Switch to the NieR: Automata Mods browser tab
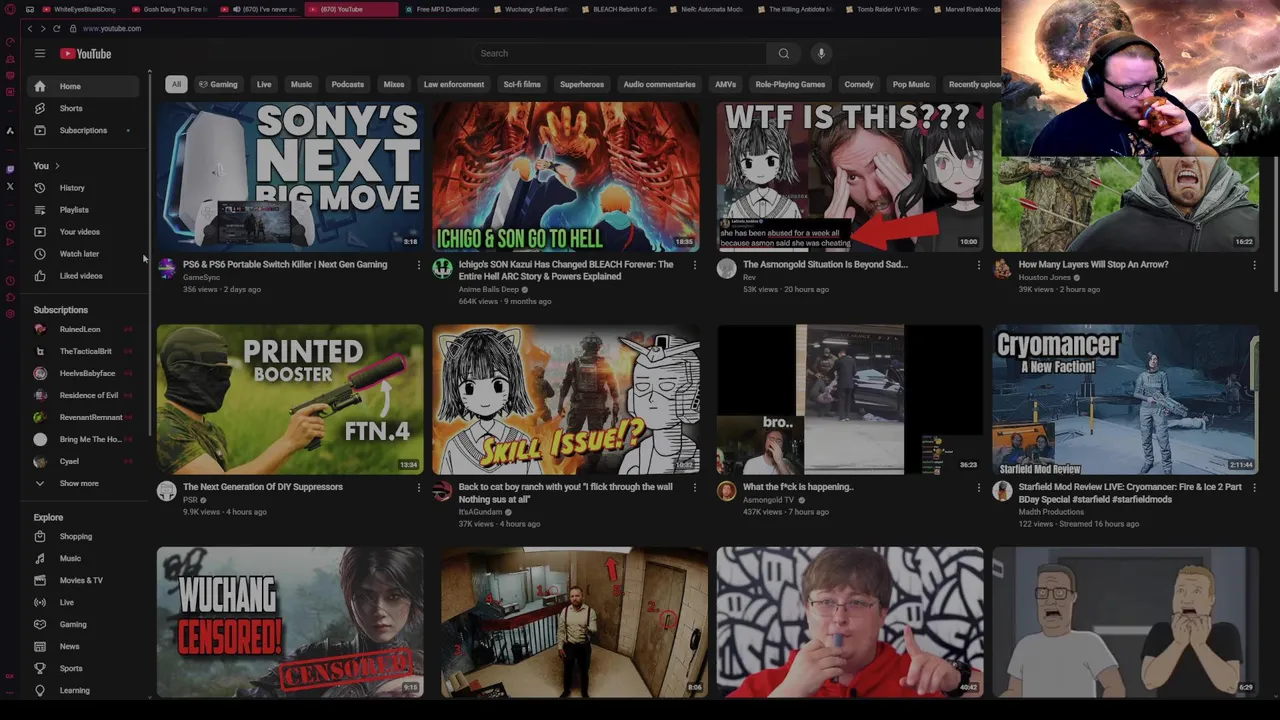1280x720 pixels. 706,9
